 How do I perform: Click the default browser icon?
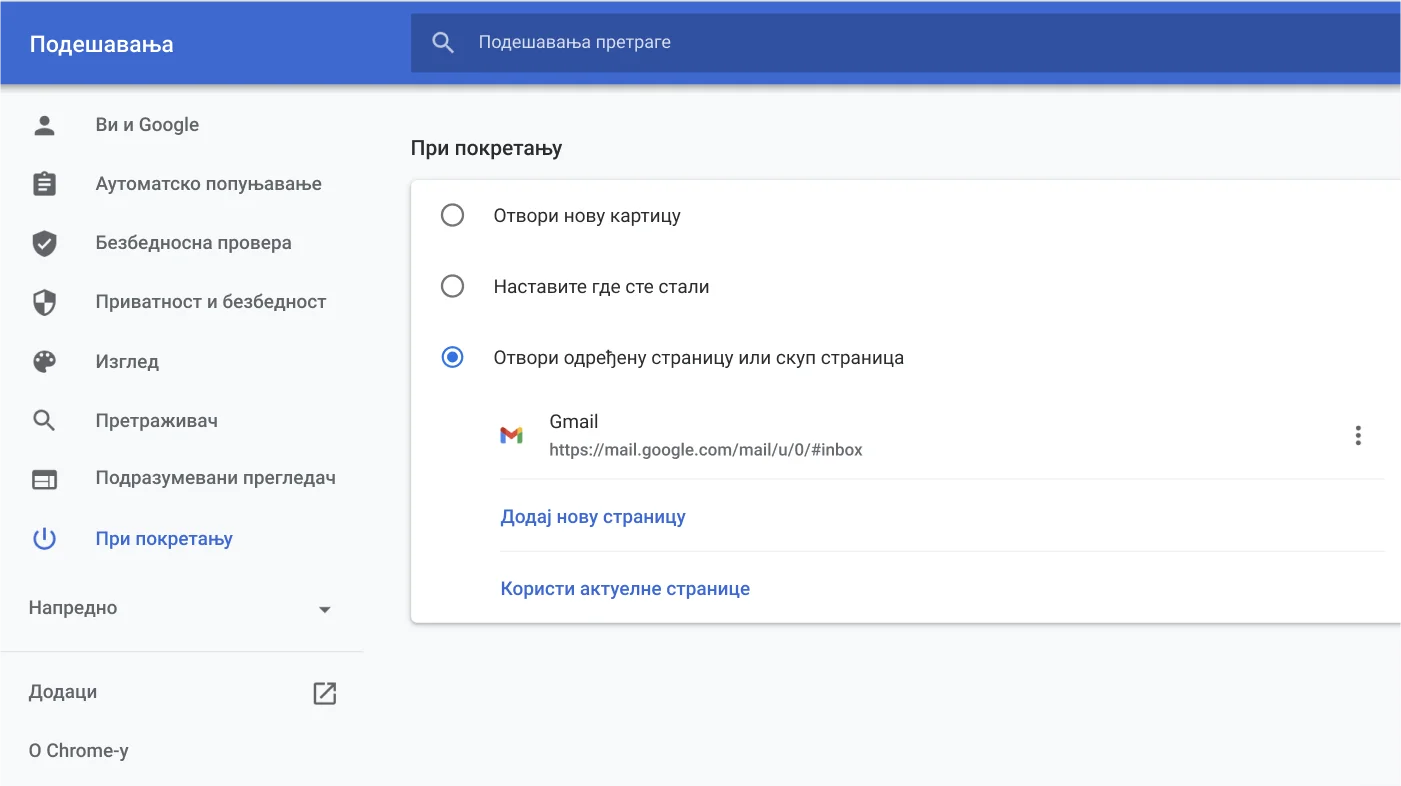coord(44,479)
